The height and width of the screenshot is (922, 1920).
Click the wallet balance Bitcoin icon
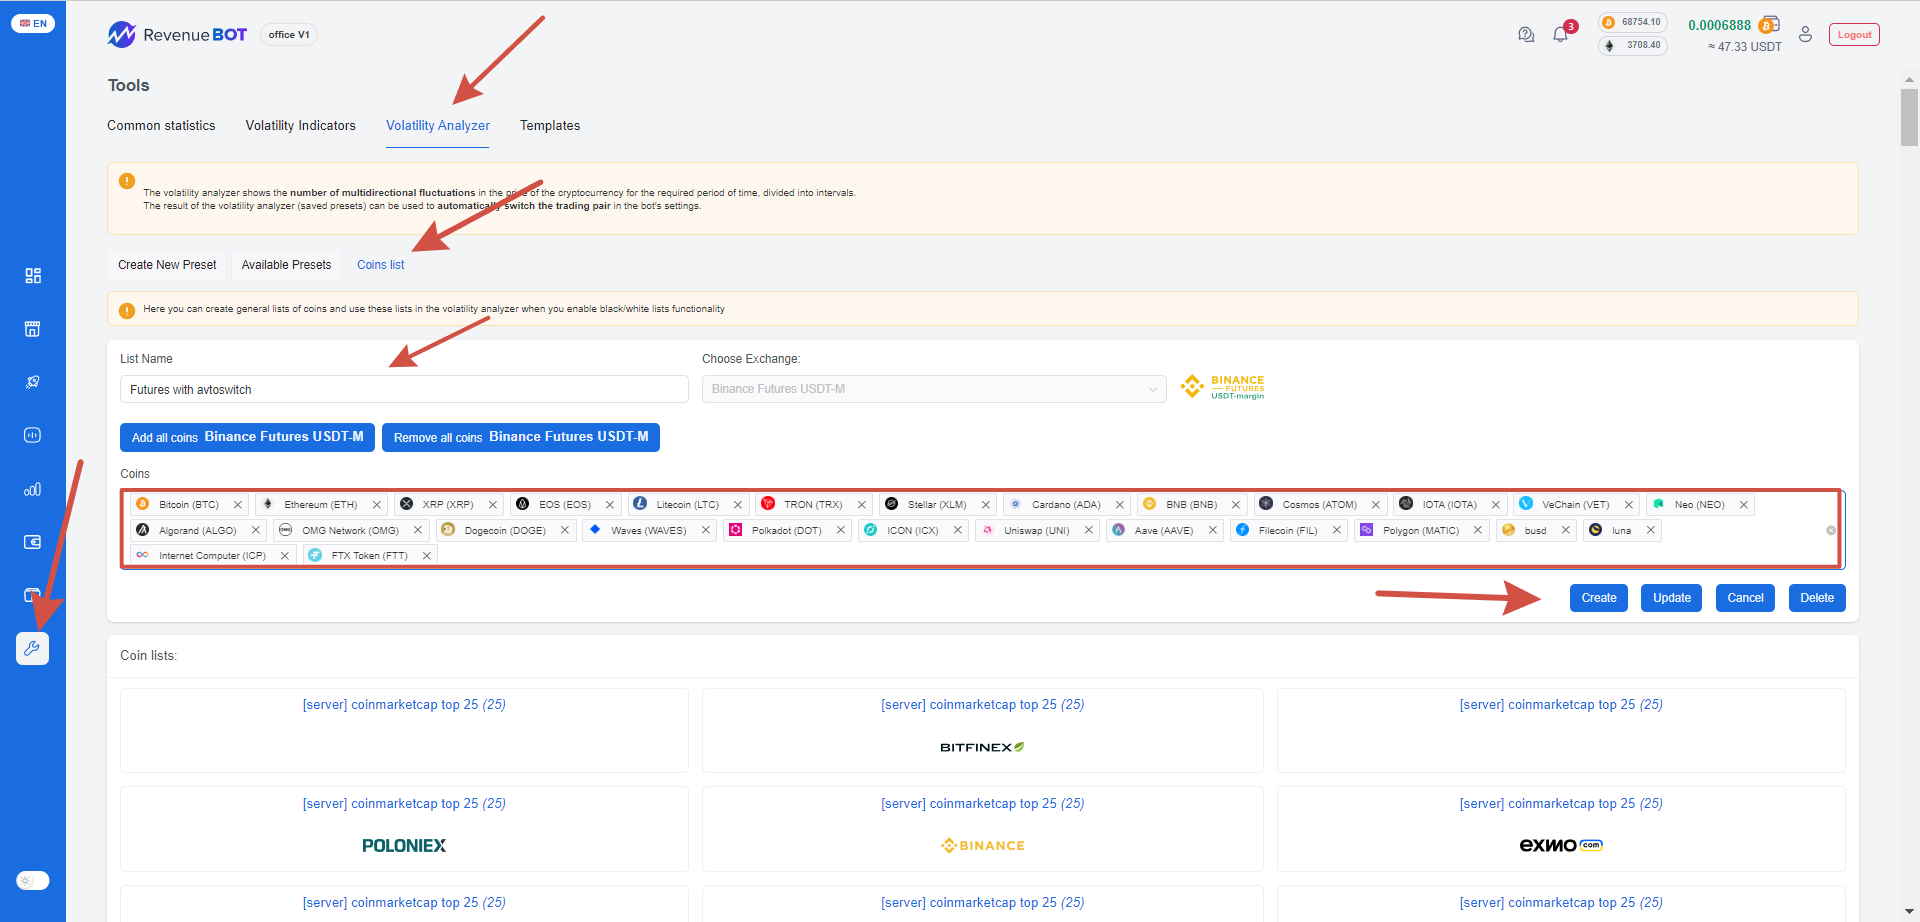pyautogui.click(x=1768, y=25)
